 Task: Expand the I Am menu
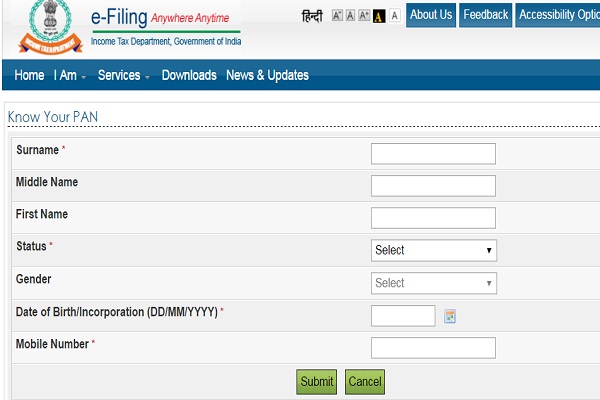(x=70, y=76)
